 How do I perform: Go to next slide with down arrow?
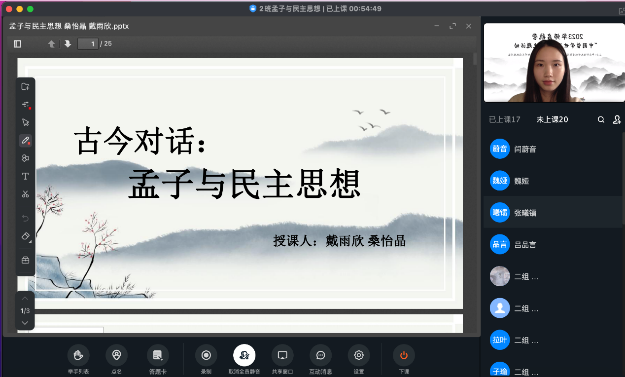pyautogui.click(x=68, y=44)
